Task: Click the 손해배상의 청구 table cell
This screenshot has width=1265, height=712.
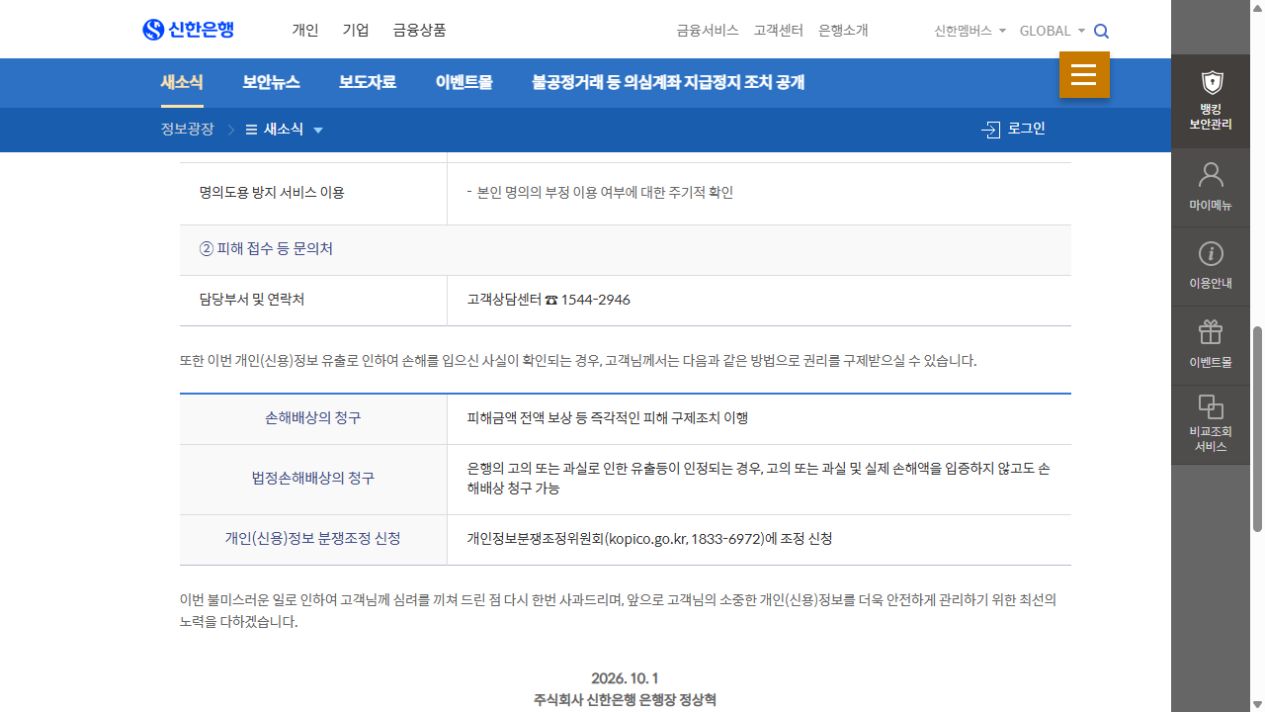Action: tap(313, 418)
